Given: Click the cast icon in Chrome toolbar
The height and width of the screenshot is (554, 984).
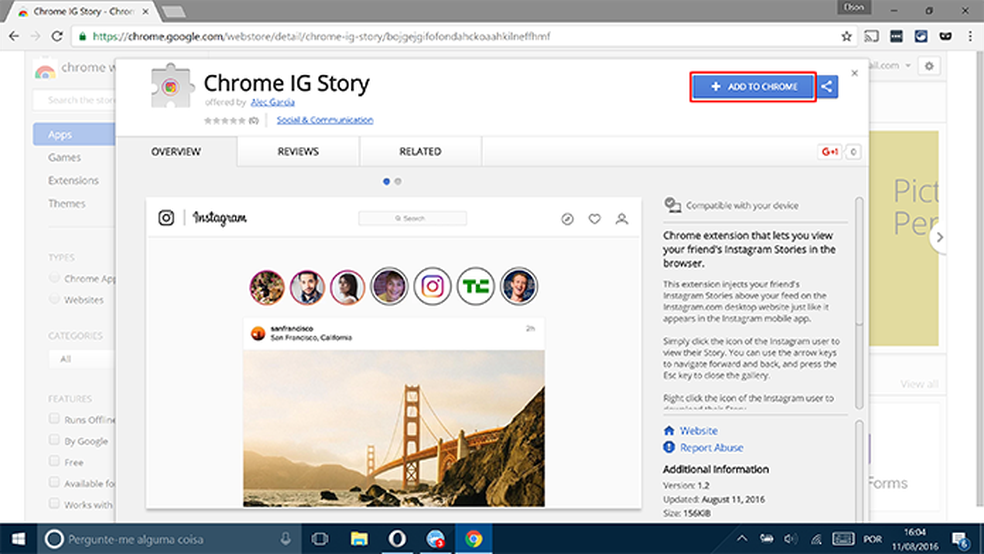Looking at the screenshot, I should [x=872, y=36].
